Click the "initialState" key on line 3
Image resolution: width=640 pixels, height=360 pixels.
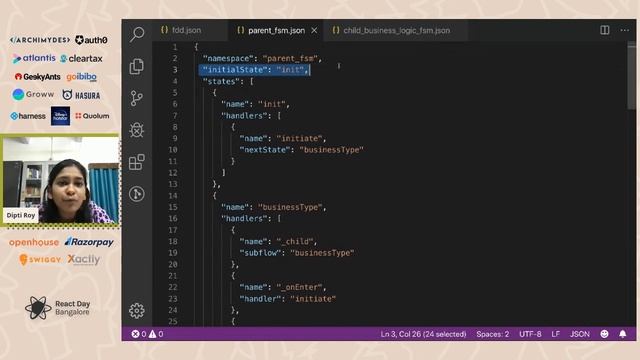click(235, 70)
